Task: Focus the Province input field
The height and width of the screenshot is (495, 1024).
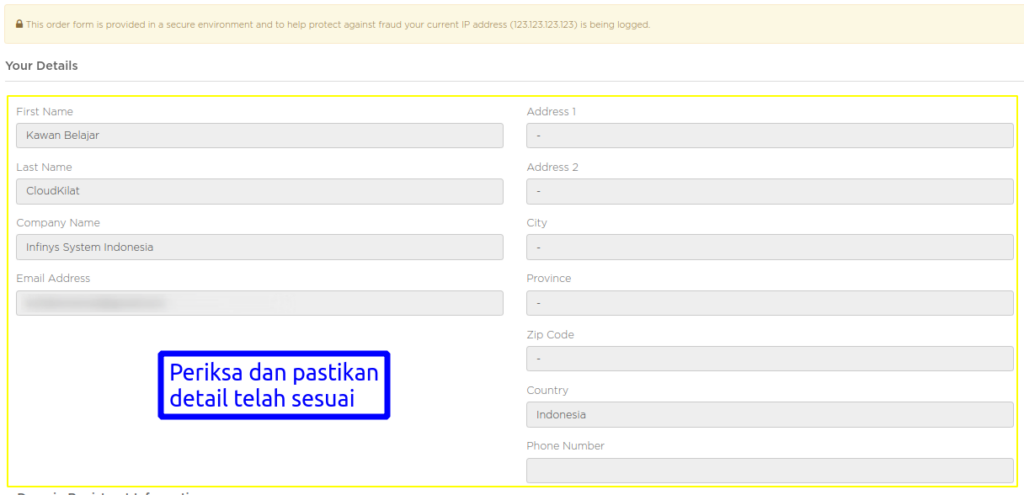Action: coord(769,302)
